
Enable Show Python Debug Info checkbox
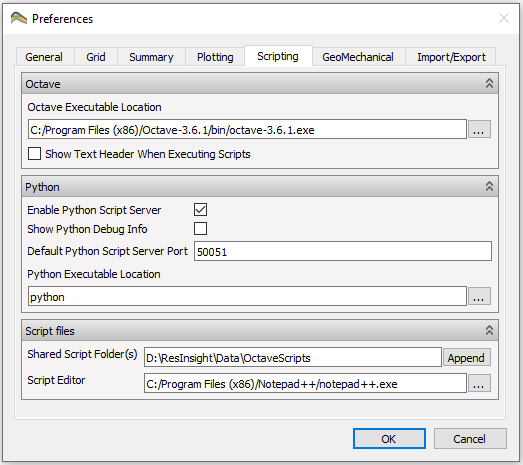pos(200,229)
